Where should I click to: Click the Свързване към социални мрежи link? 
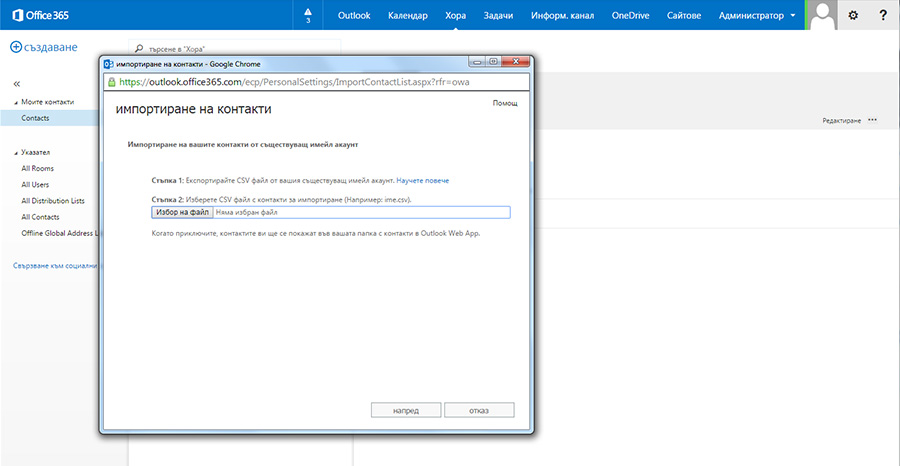click(x=56, y=266)
